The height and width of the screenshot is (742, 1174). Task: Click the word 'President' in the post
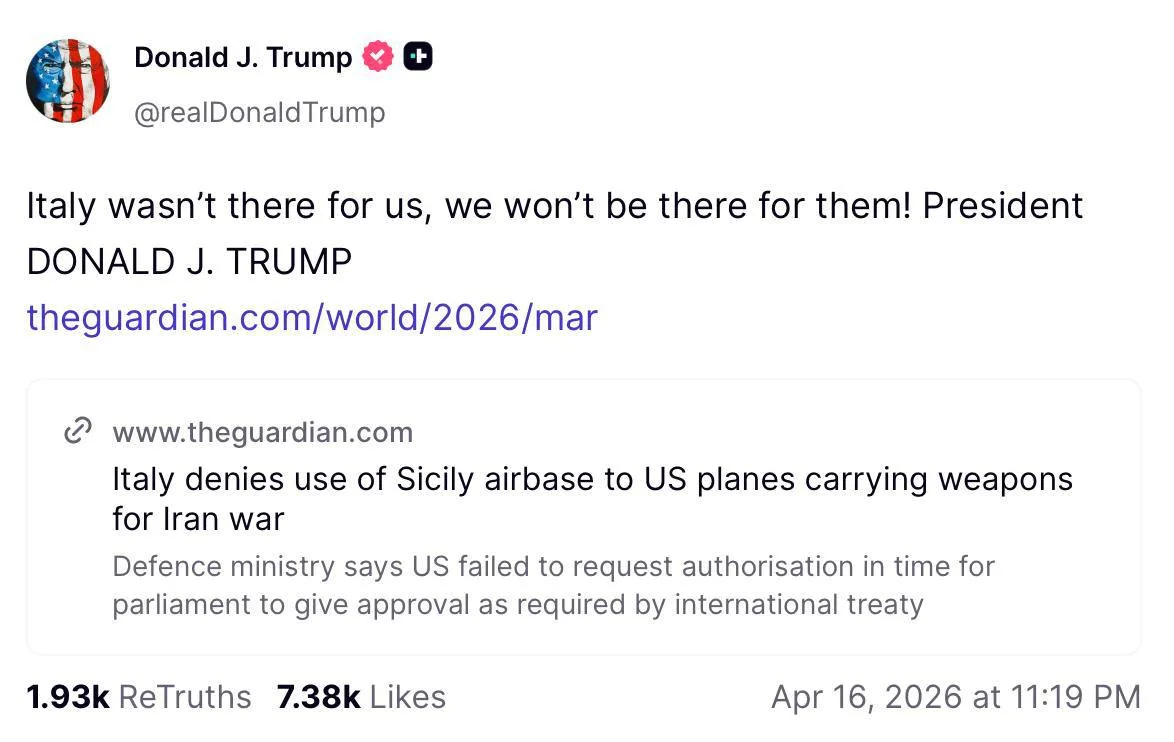1003,206
